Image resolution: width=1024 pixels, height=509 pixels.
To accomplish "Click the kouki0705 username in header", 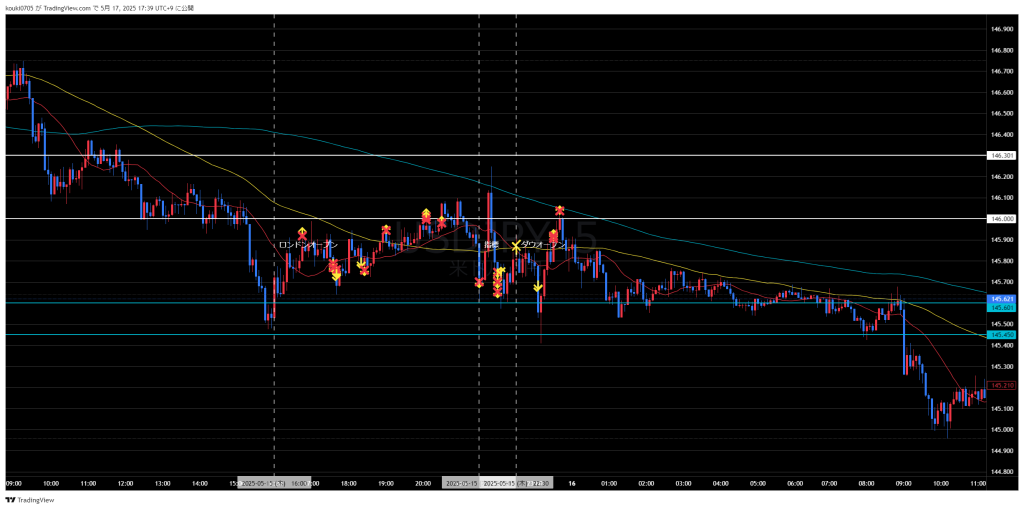I will 21,7.
